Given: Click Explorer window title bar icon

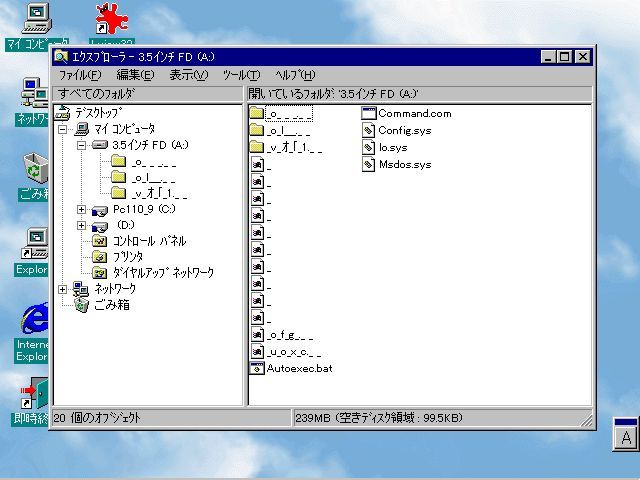Looking at the screenshot, I should (62, 57).
